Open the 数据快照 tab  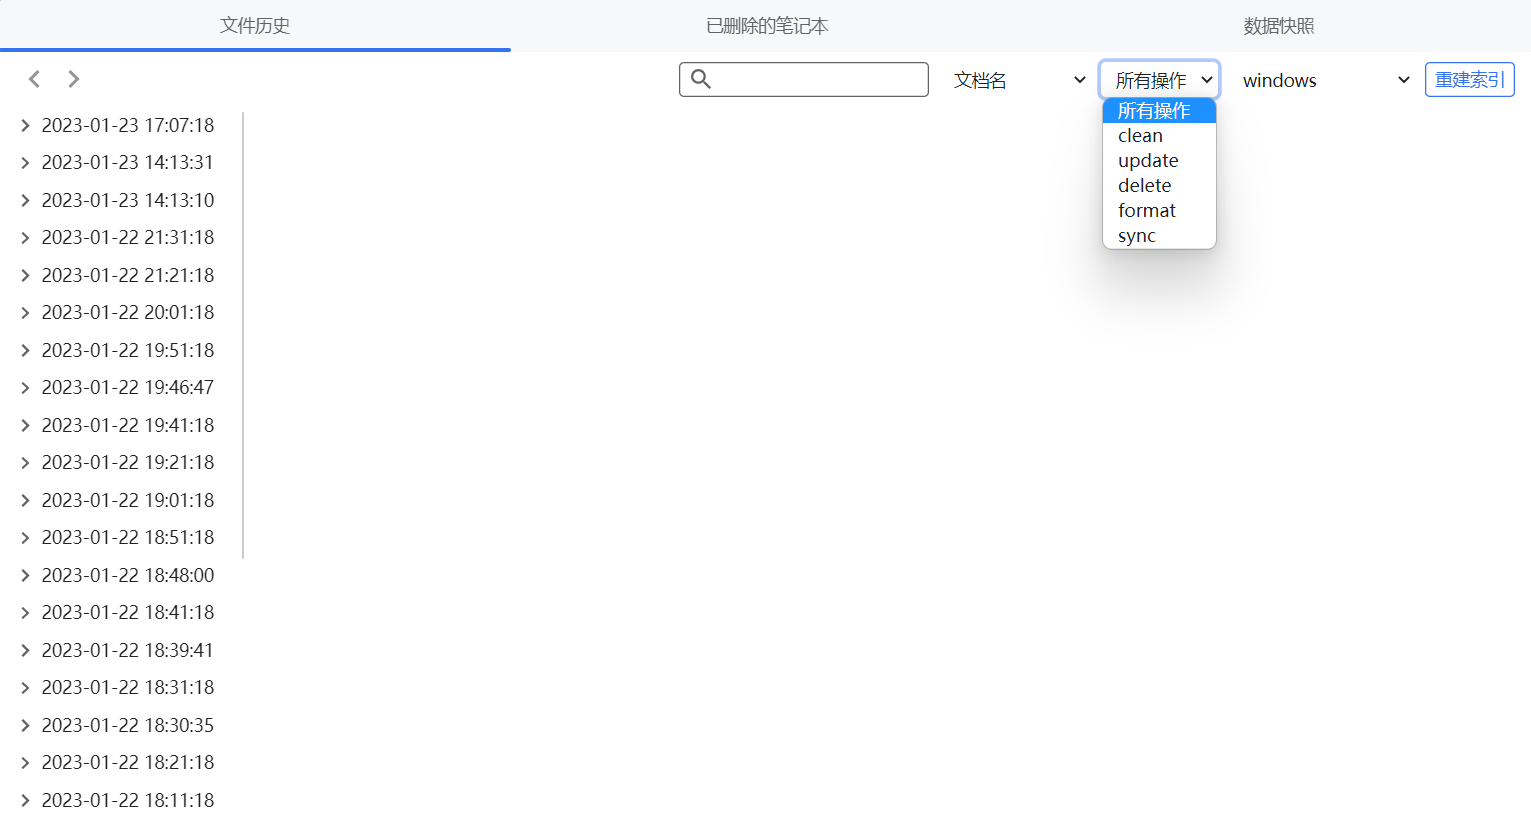(x=1279, y=26)
